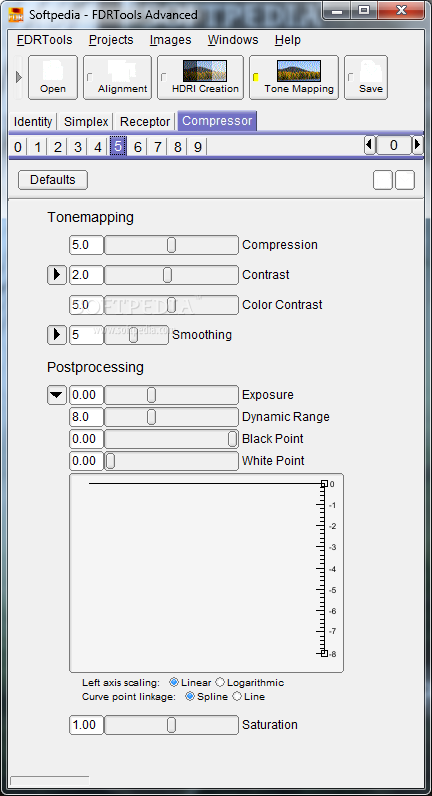Expand the Contrast options triangle
Screen dimensions: 432x796
pyautogui.click(x=57, y=275)
